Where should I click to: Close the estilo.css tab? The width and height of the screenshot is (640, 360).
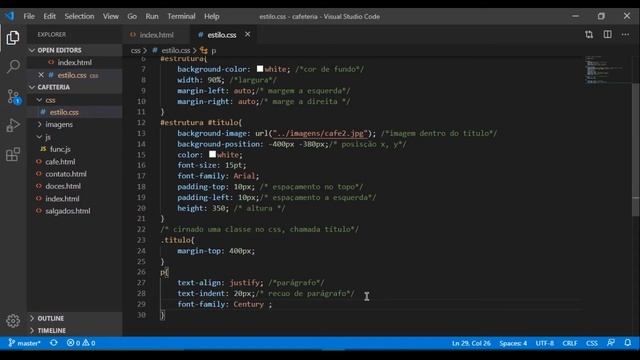(247, 35)
